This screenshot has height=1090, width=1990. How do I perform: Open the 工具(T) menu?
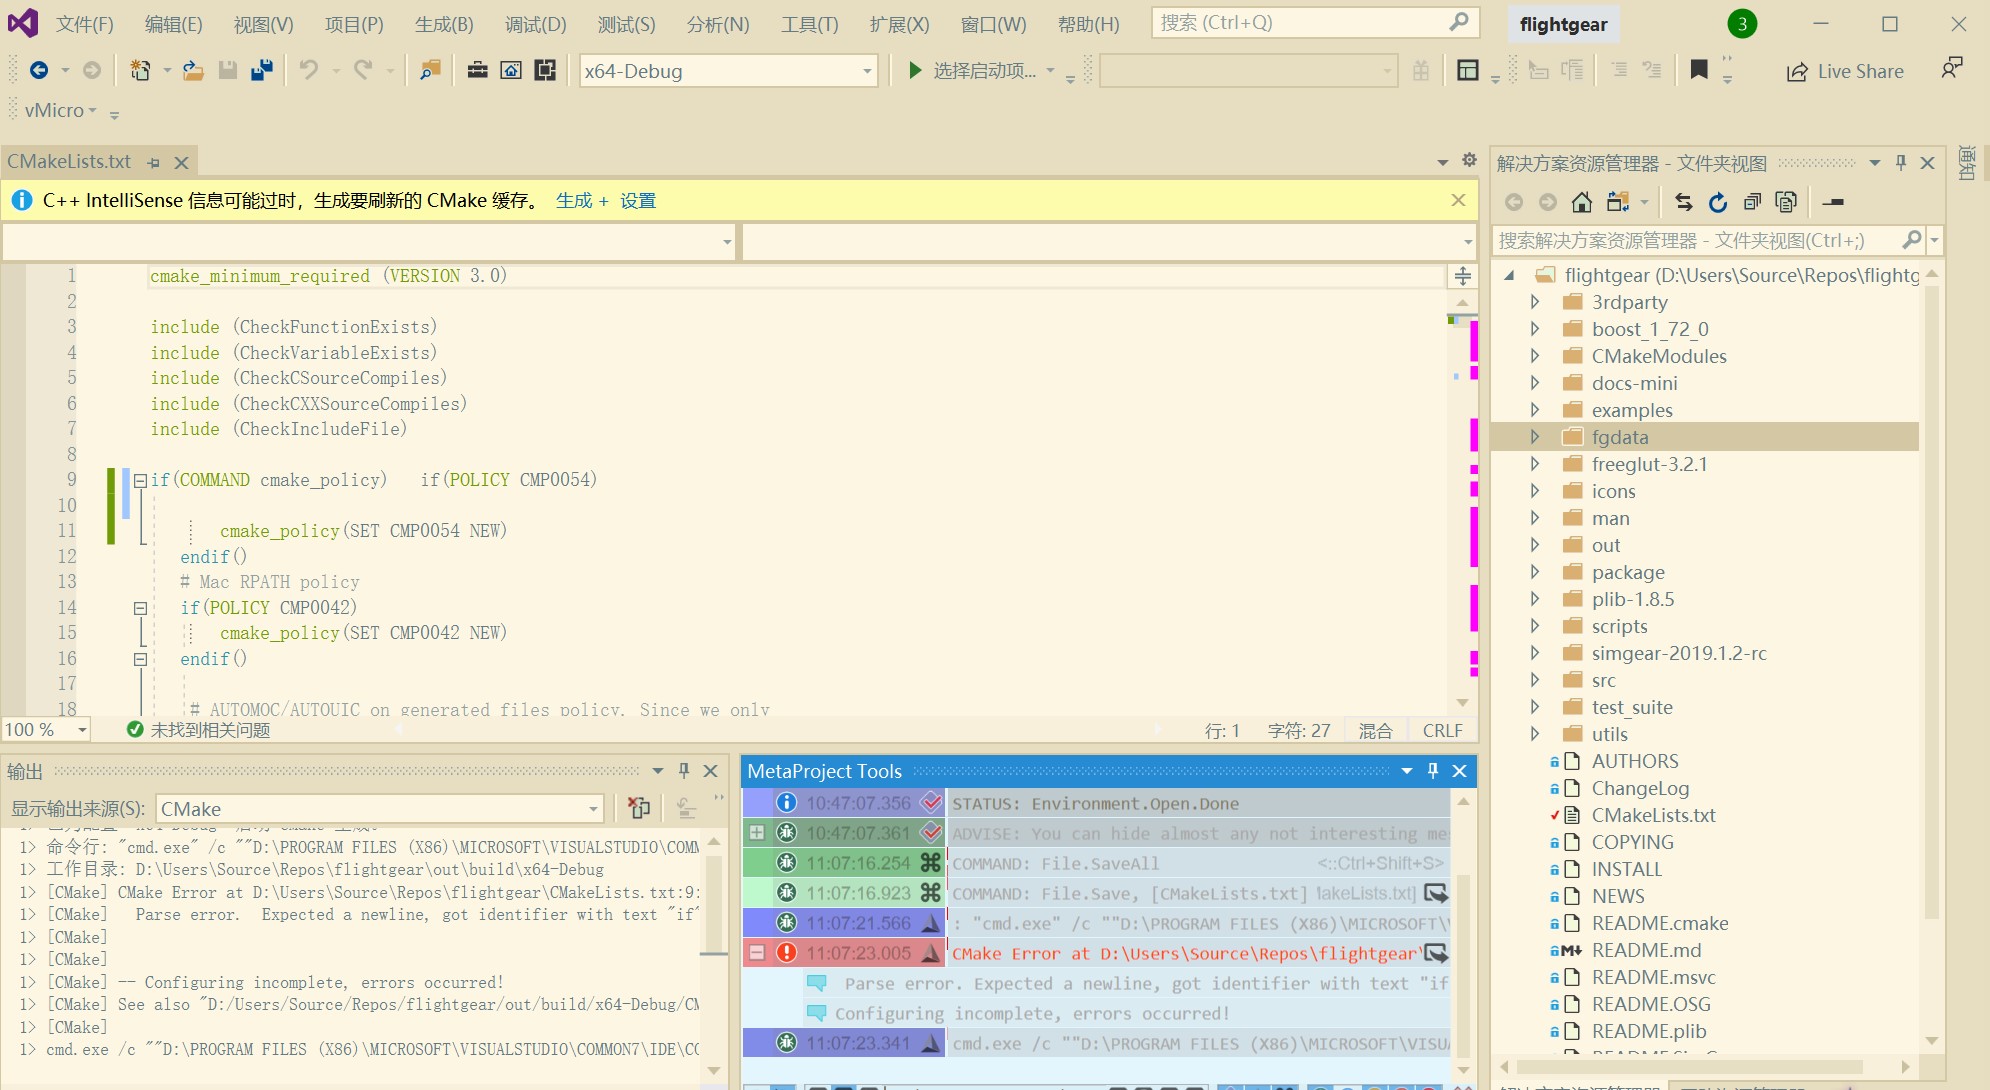coord(809,24)
